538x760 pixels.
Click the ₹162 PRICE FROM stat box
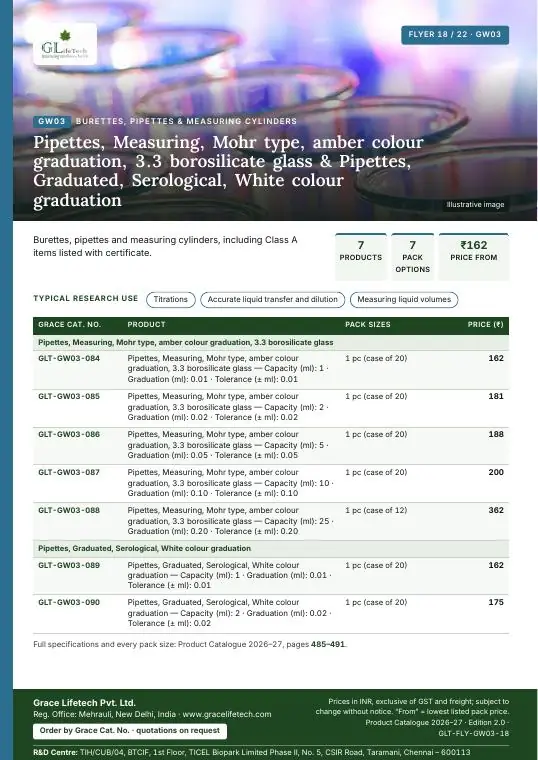point(474,257)
